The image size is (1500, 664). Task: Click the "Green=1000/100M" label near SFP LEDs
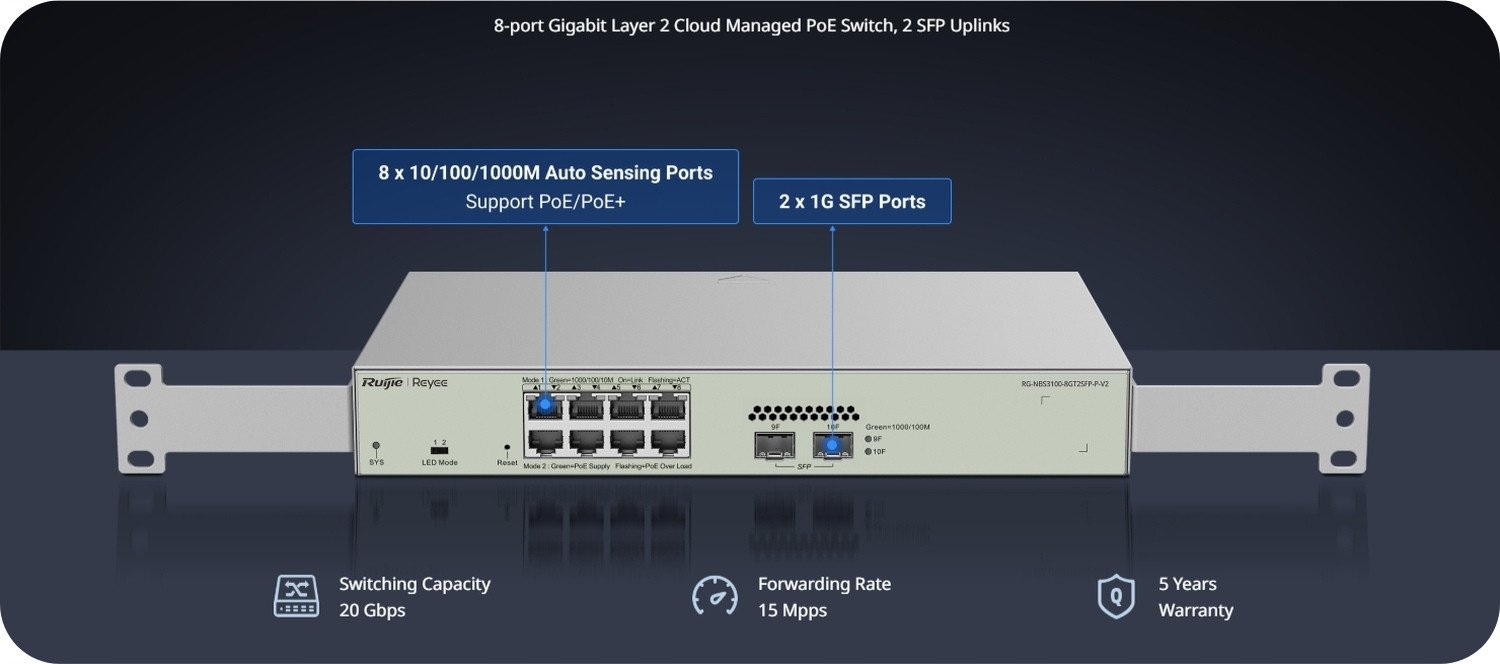tap(898, 427)
